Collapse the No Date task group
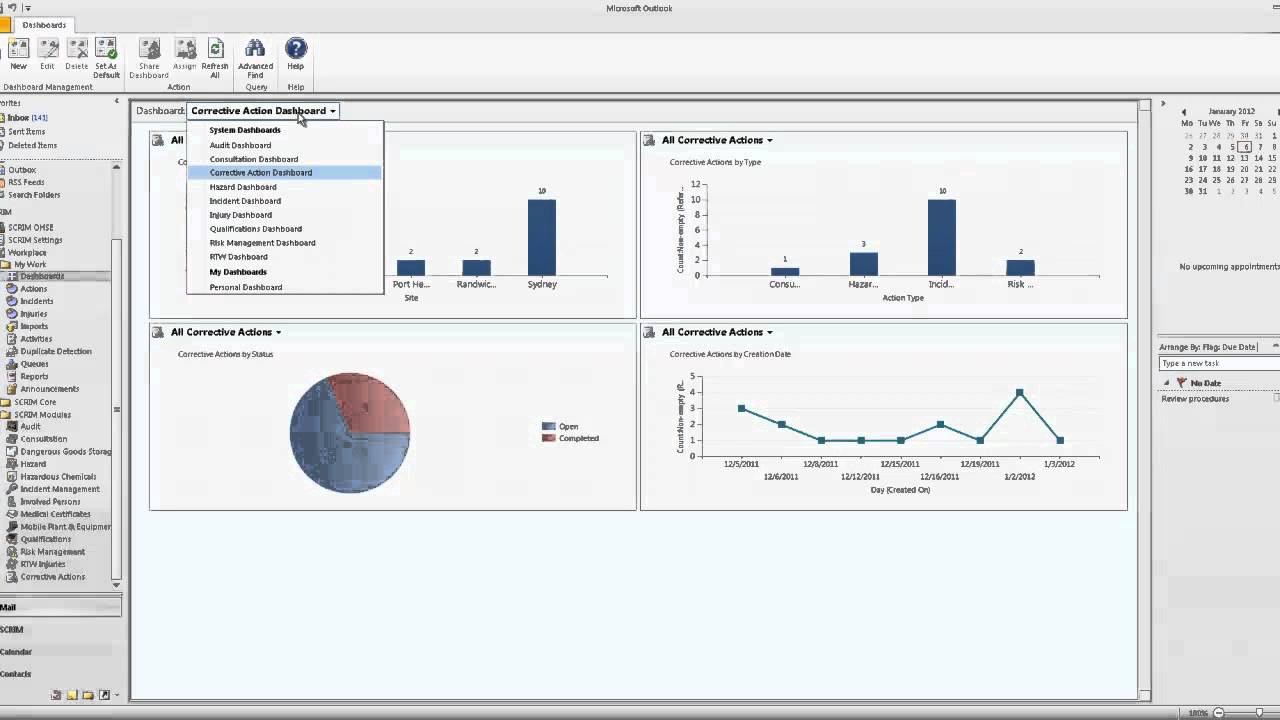1280x720 pixels. coord(1166,383)
